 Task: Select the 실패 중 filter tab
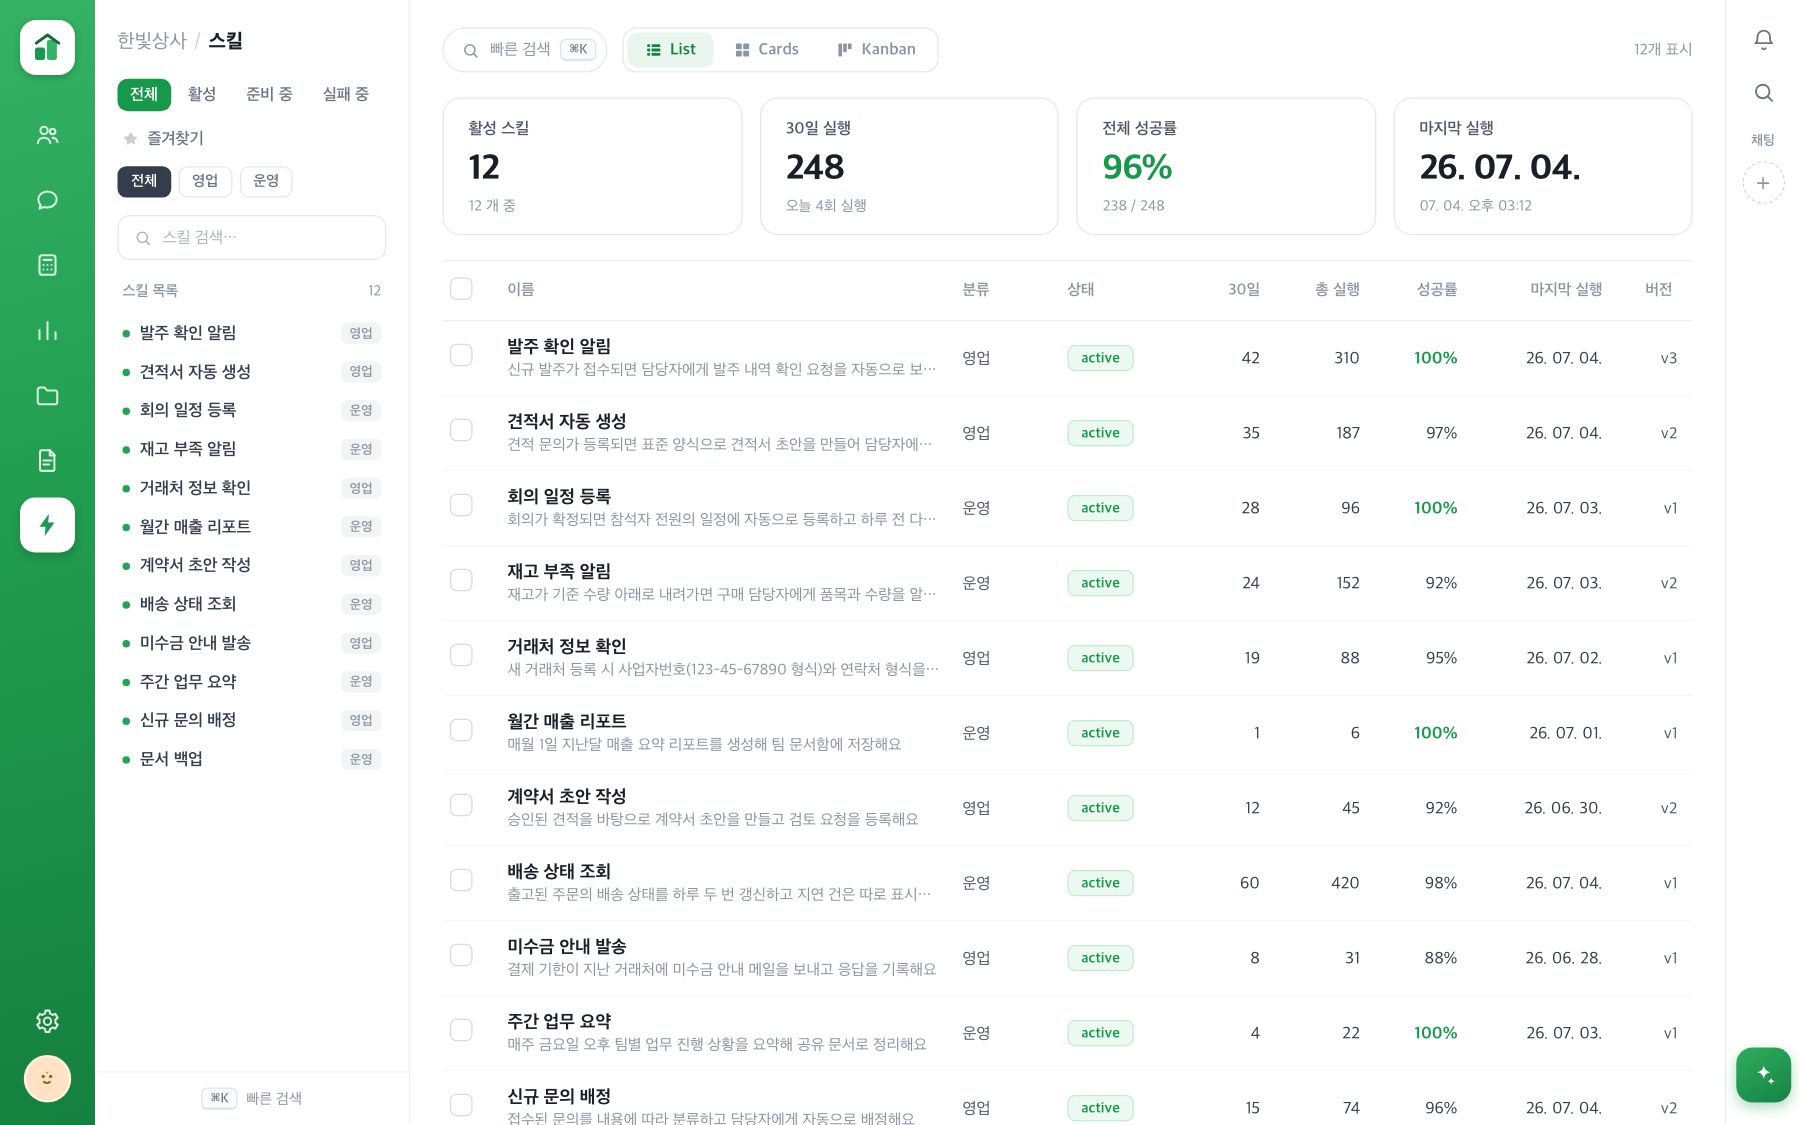[x=345, y=94]
